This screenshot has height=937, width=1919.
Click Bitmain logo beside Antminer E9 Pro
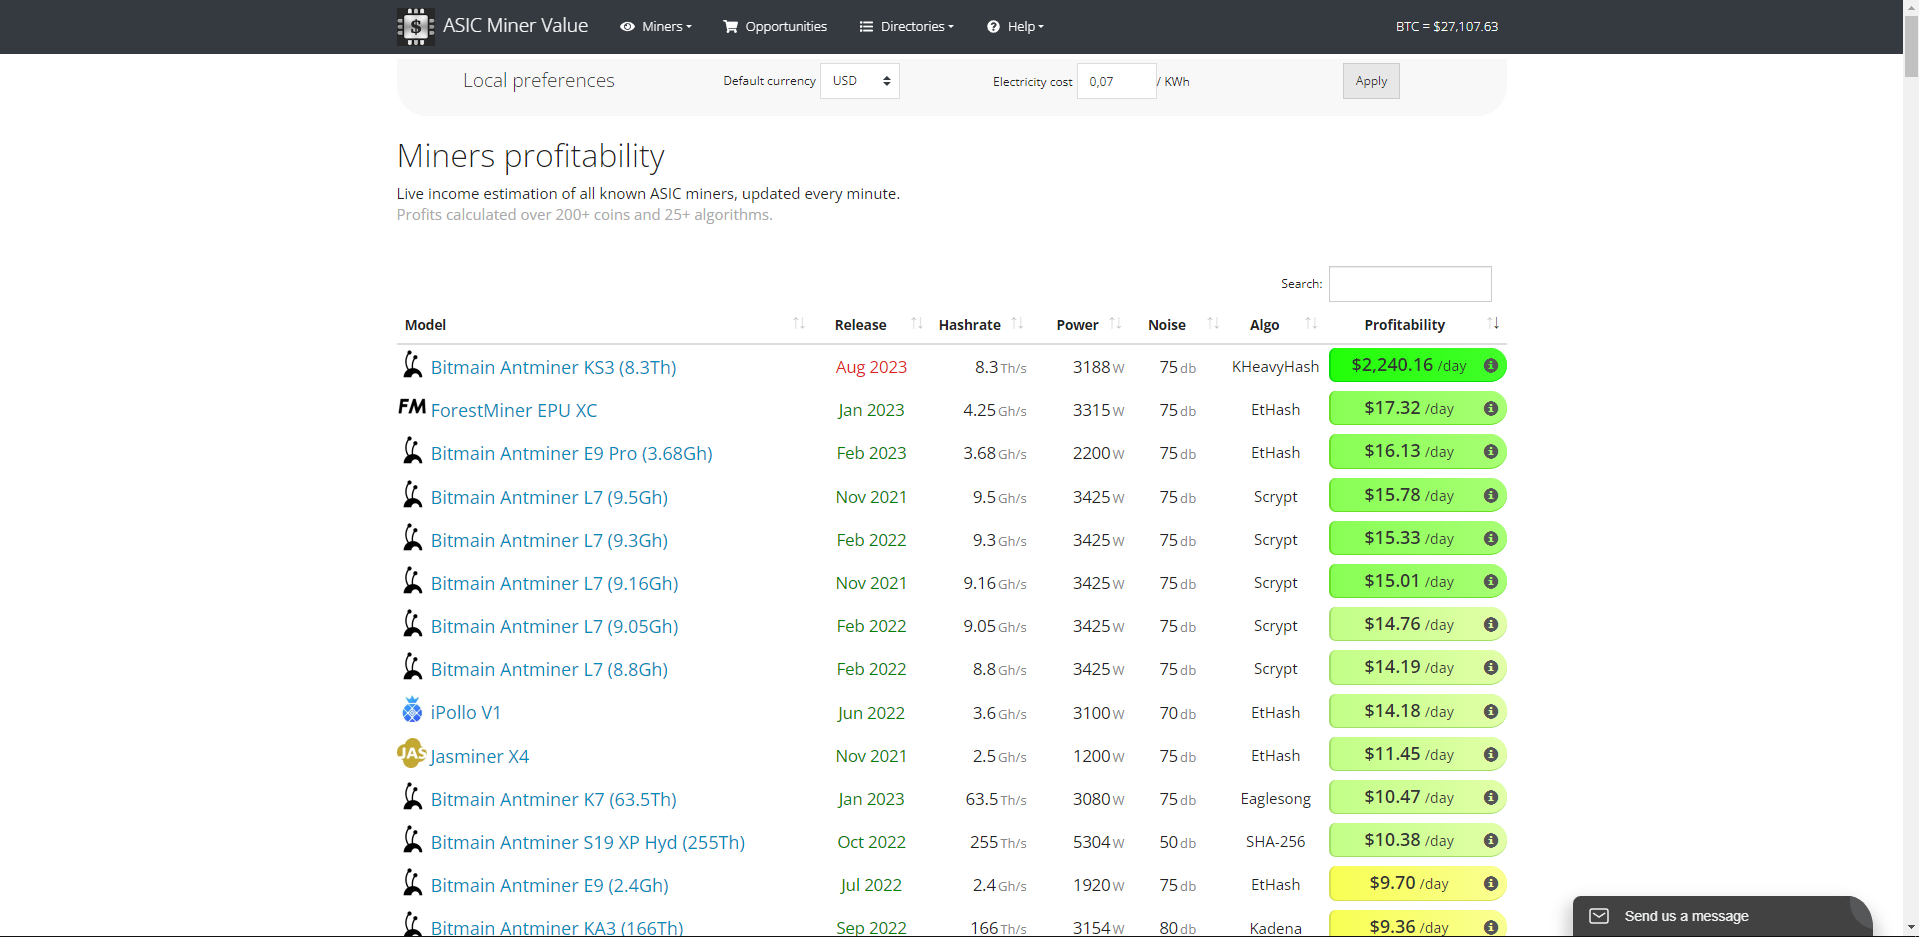click(412, 451)
